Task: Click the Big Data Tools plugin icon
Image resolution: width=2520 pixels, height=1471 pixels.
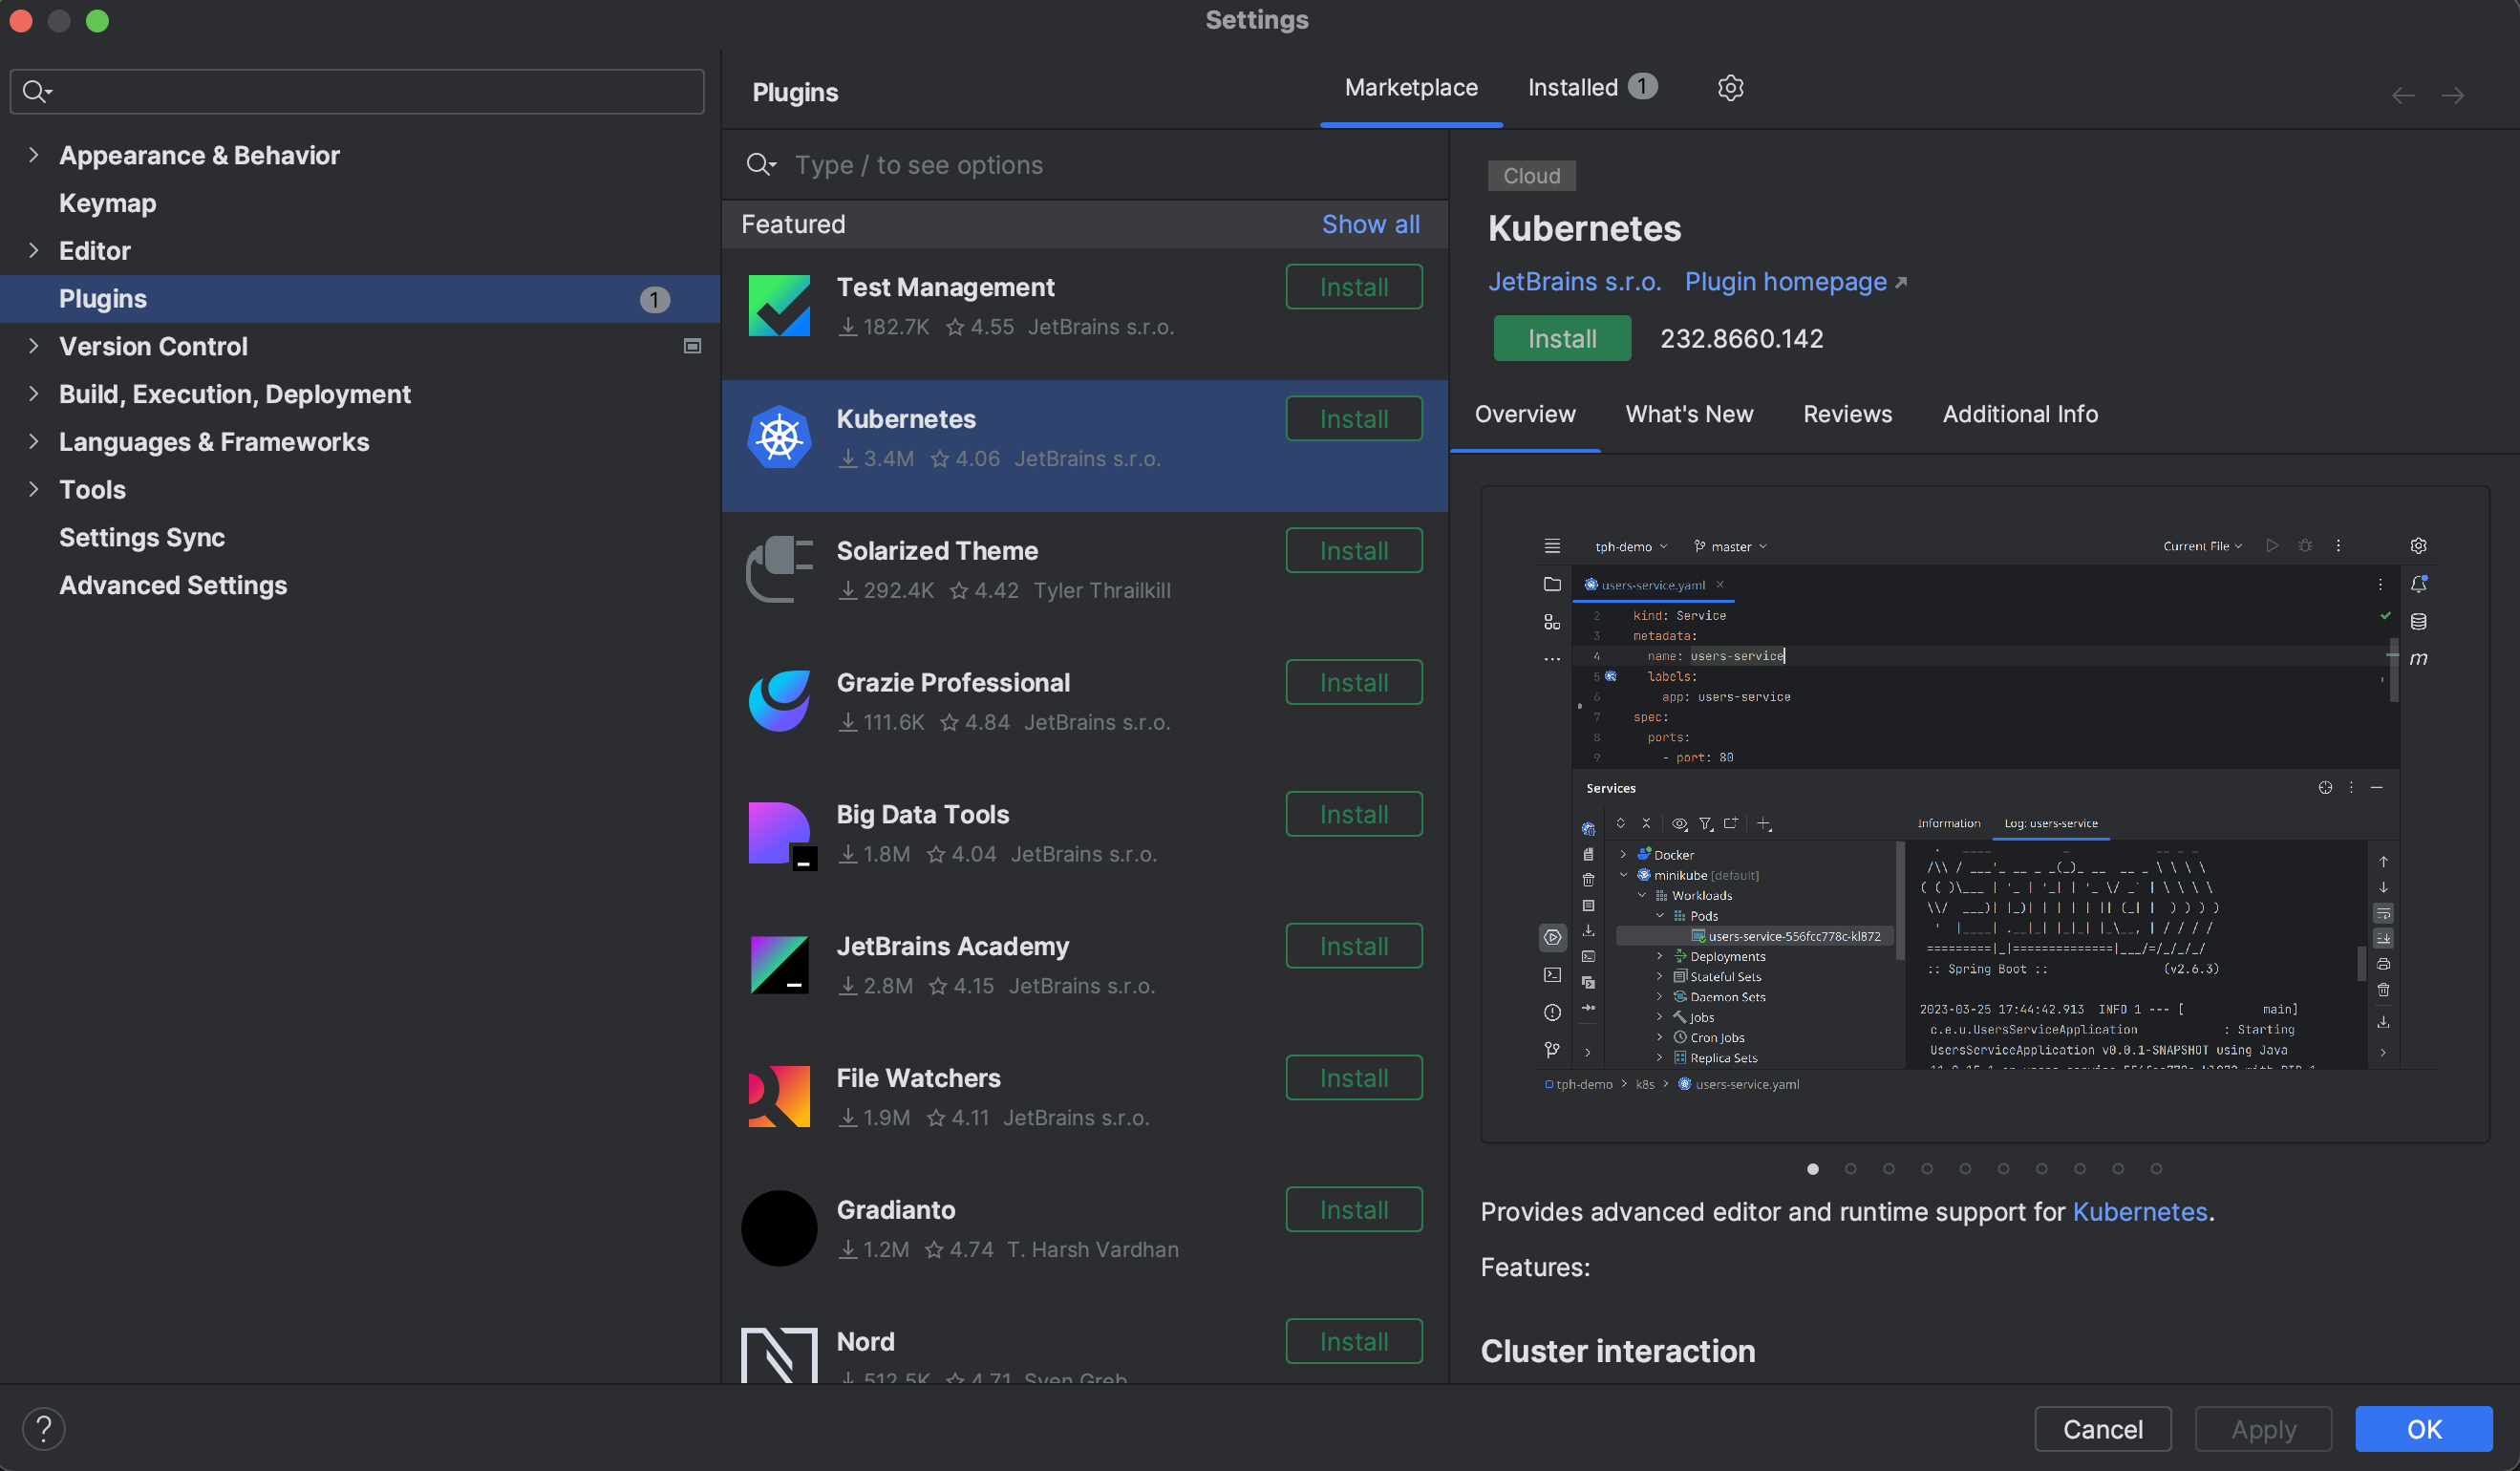Action: 779,833
